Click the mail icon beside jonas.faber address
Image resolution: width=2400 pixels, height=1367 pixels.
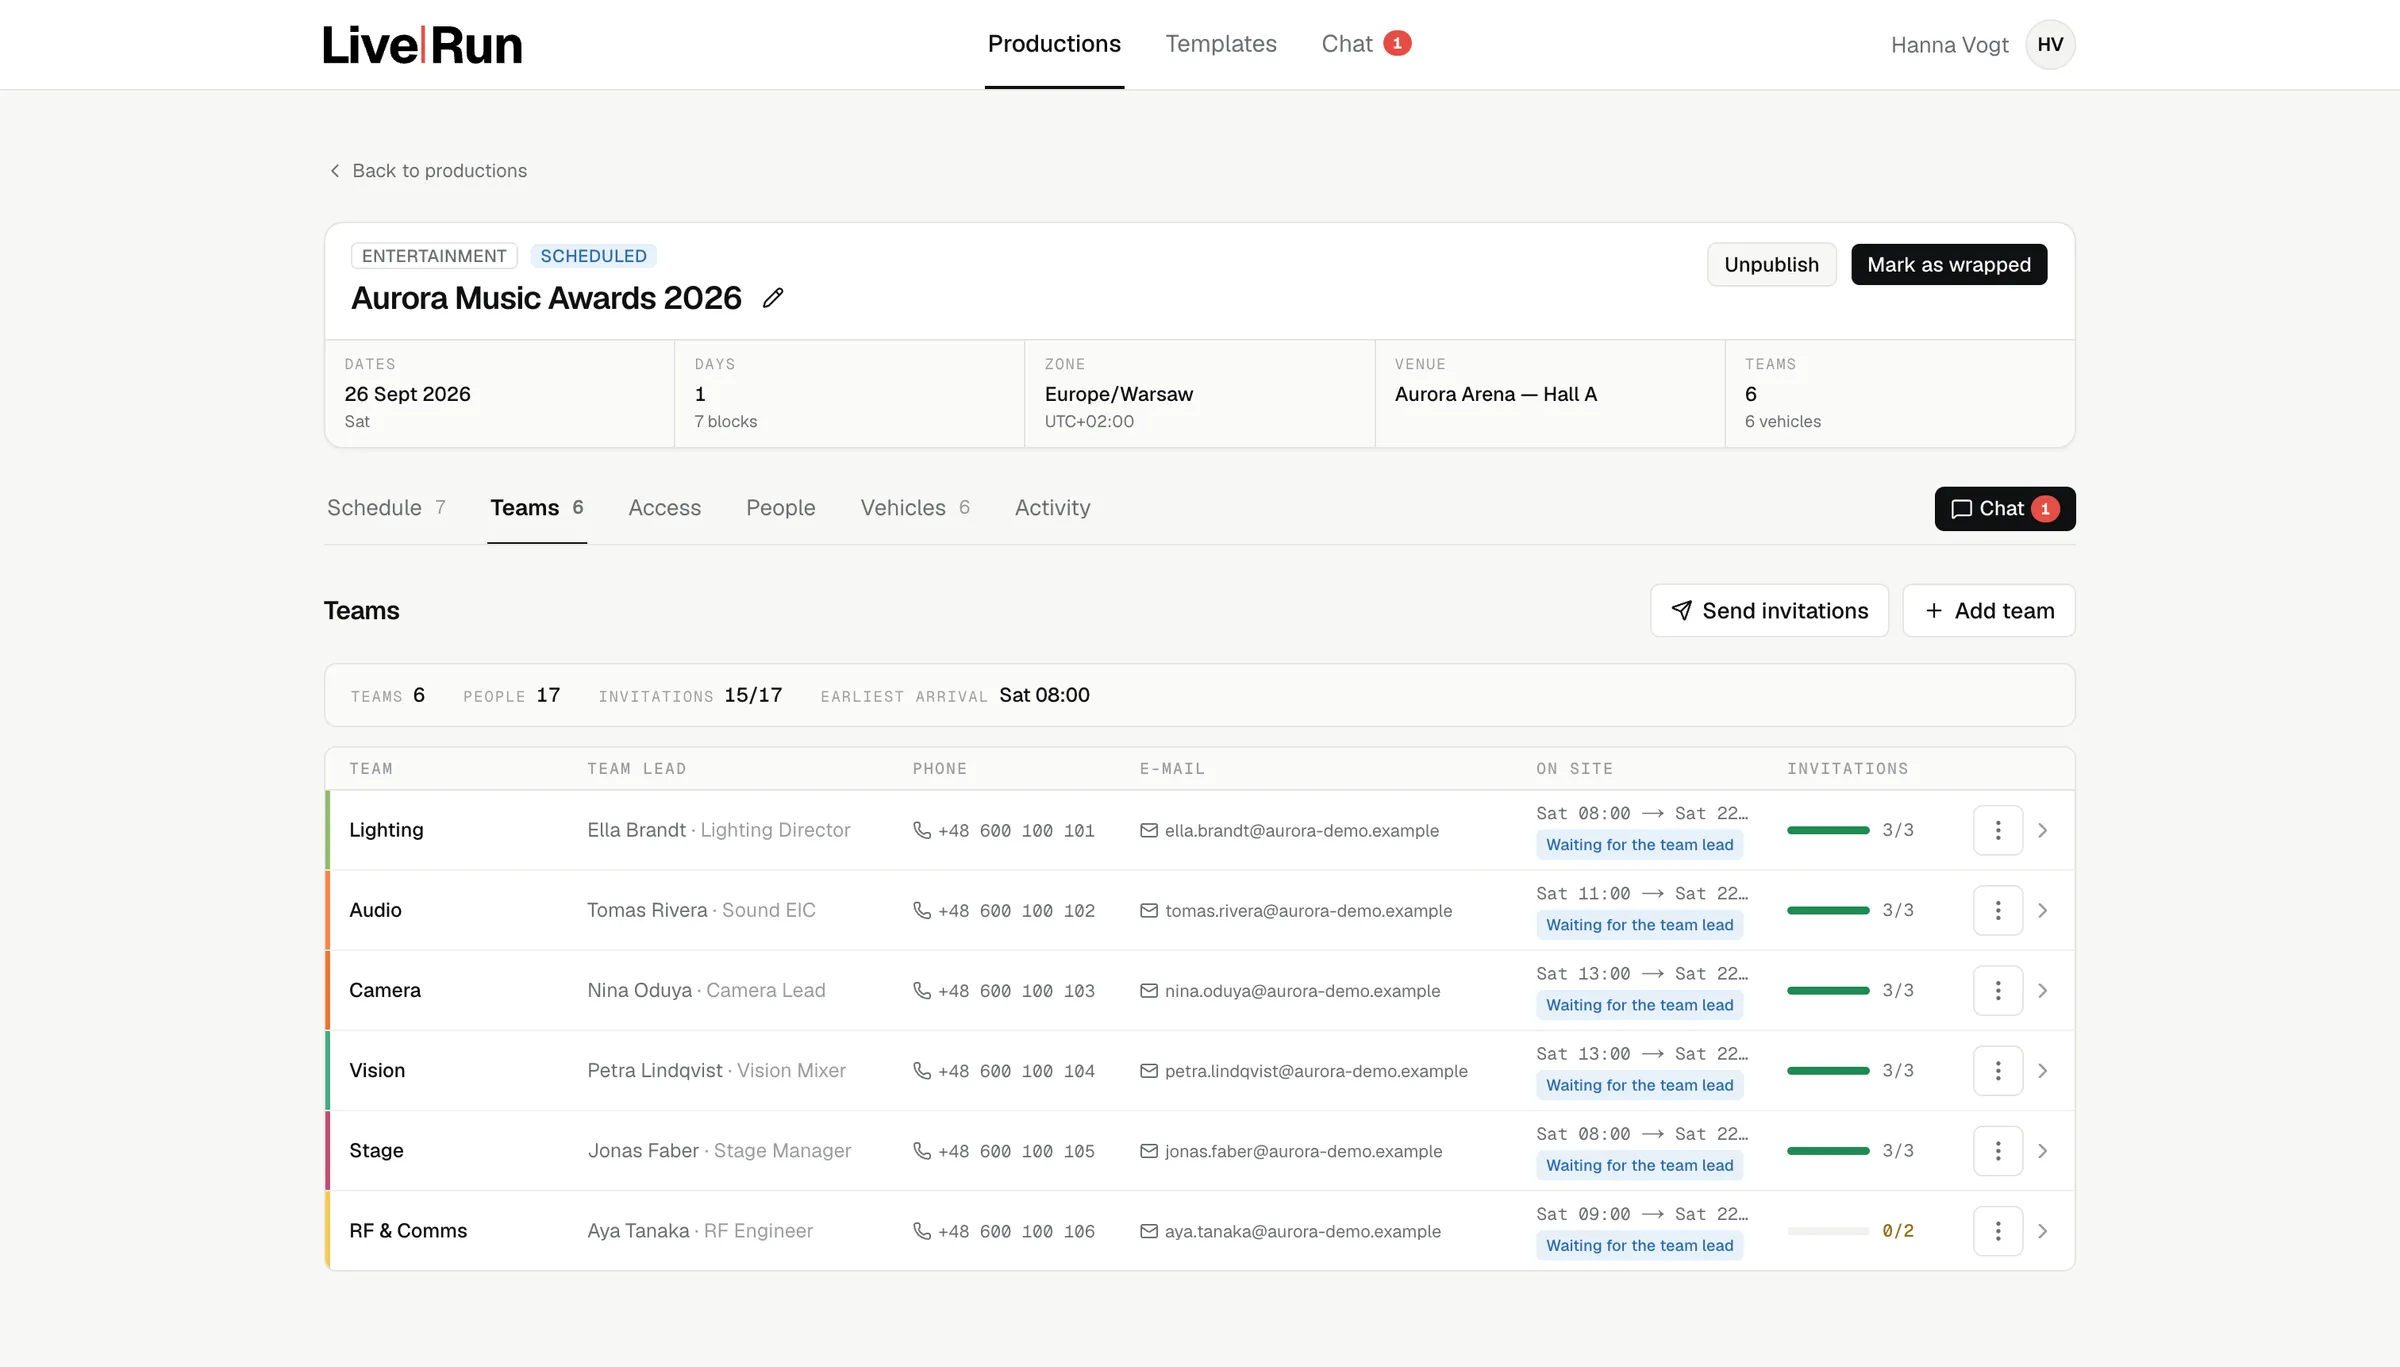[x=1149, y=1150]
